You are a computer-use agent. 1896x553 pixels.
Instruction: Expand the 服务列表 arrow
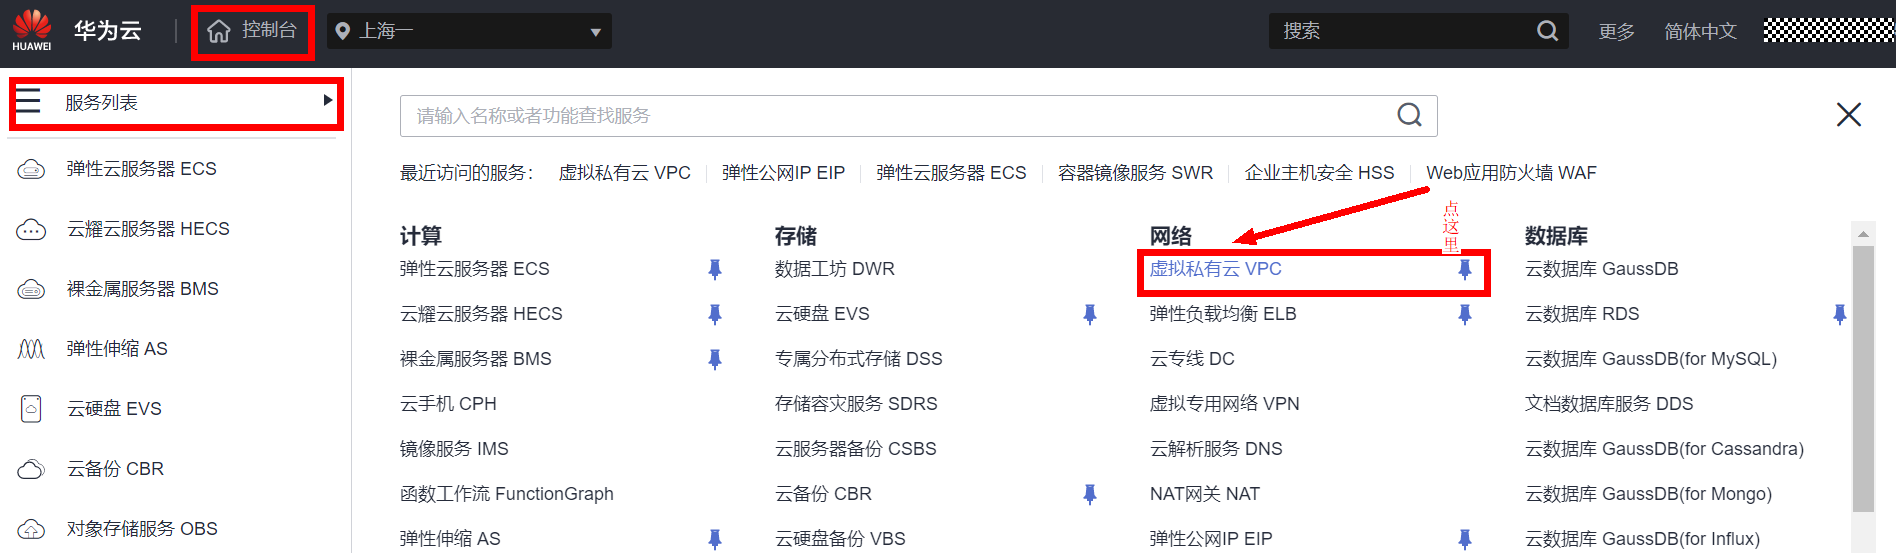coord(327,100)
